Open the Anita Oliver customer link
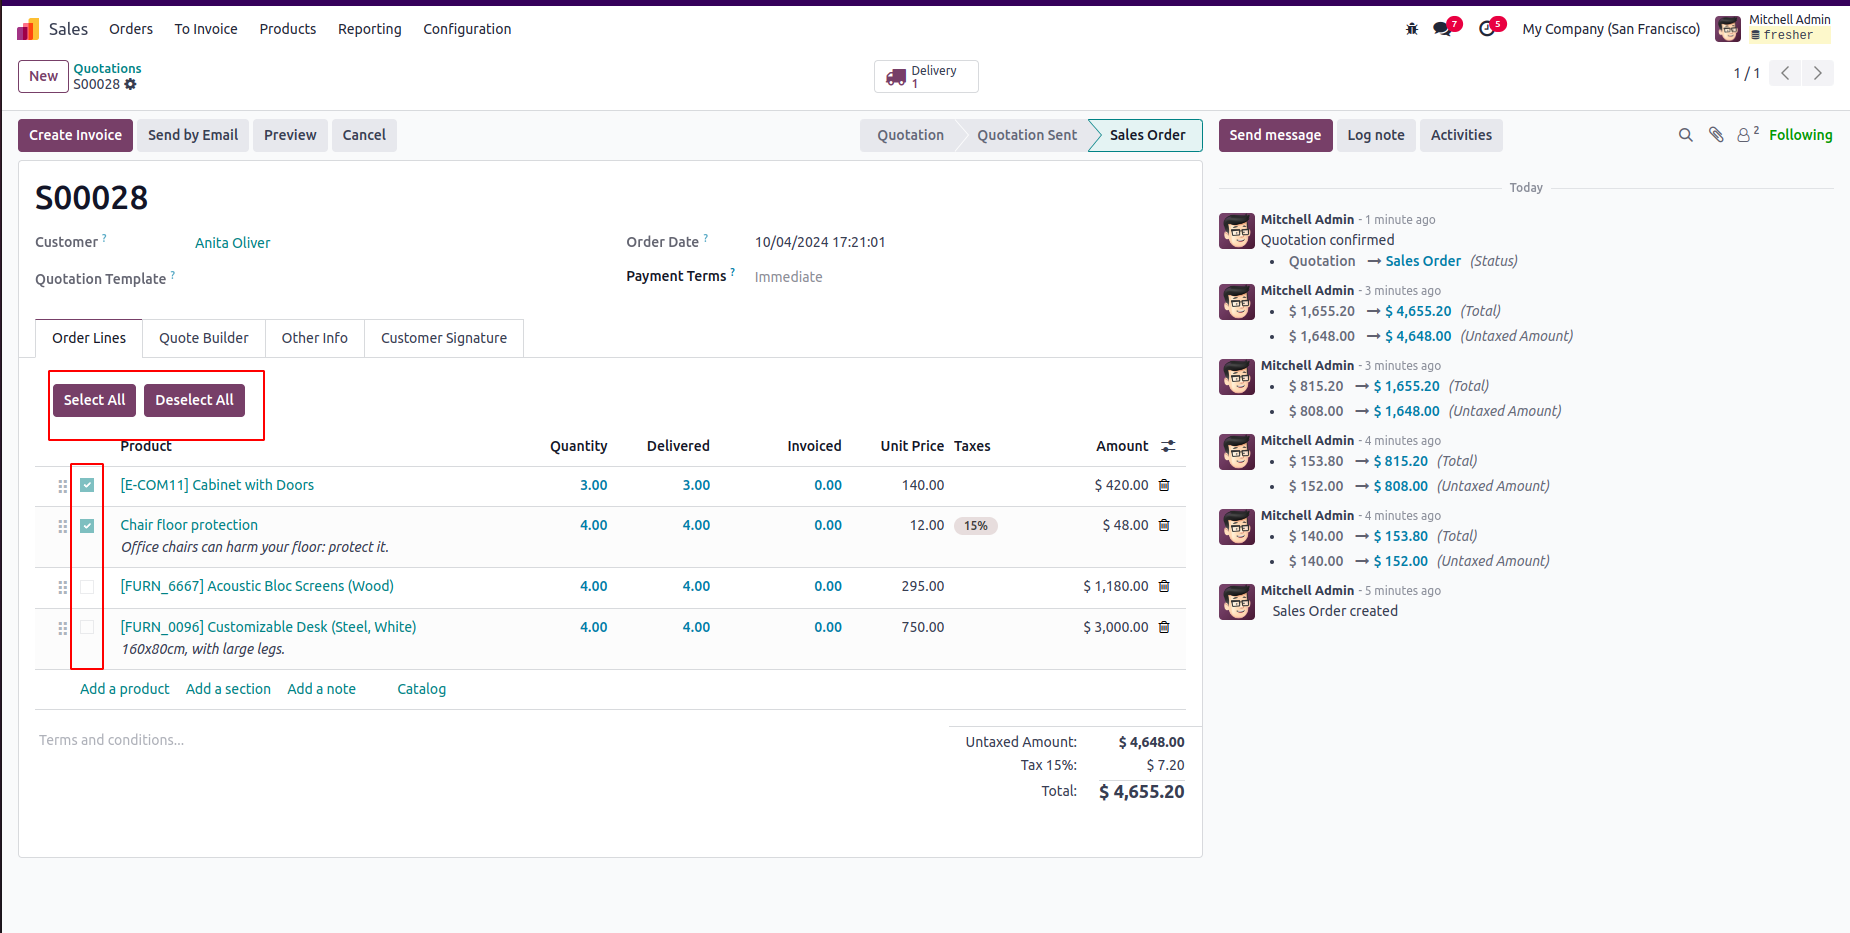1850x933 pixels. 233,243
